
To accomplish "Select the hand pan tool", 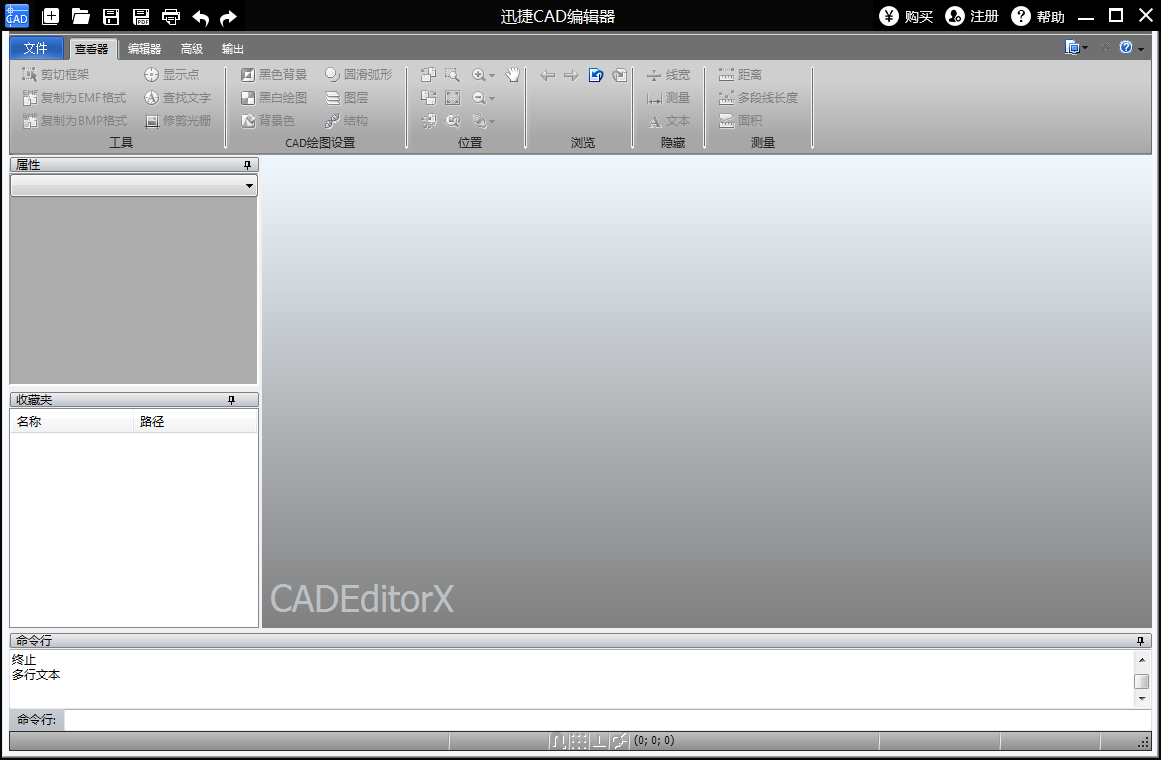I will [513, 75].
